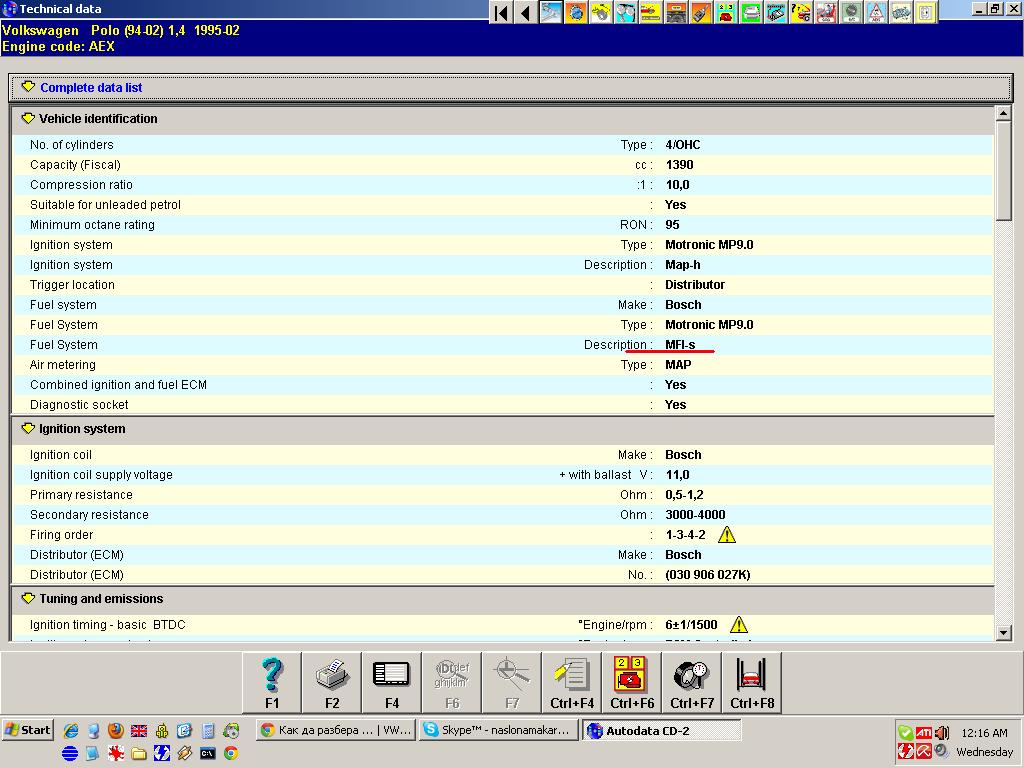The height and width of the screenshot is (768, 1024).
Task: Click the previous page arrow in toolbar
Action: click(525, 13)
